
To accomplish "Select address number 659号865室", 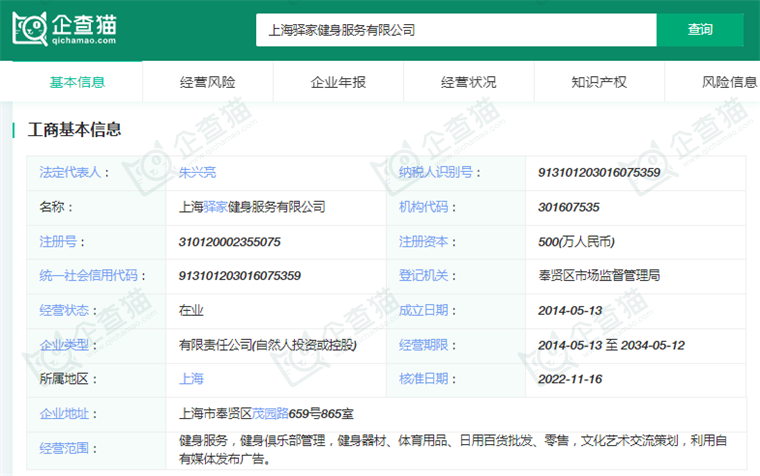I will click(321, 413).
